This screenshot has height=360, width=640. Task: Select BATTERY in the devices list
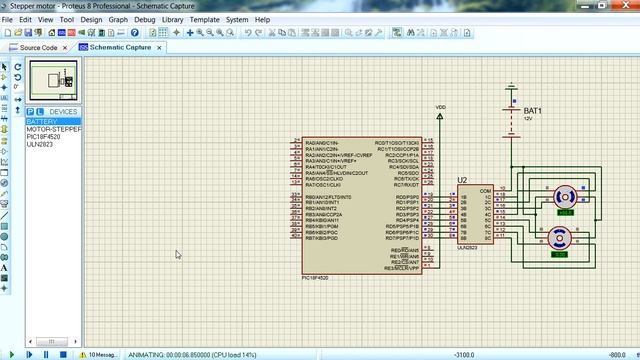[53, 122]
